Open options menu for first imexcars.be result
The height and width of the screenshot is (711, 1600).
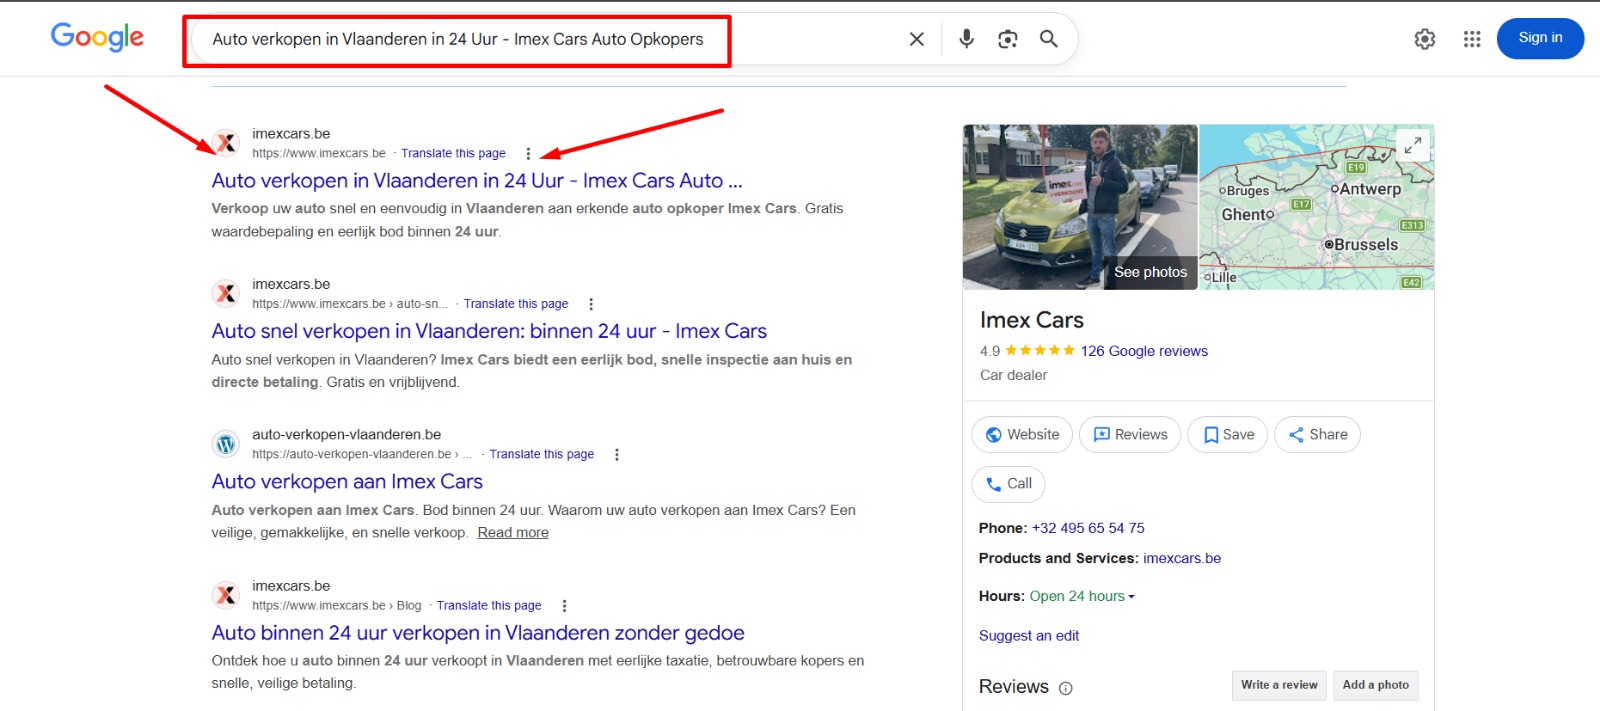point(528,154)
